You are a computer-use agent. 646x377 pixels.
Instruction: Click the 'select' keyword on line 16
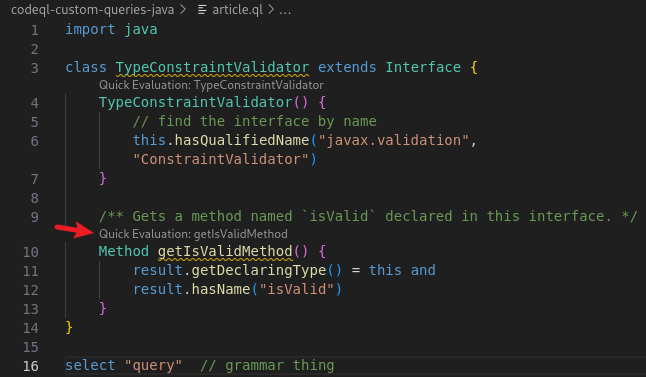pyautogui.click(x=90, y=365)
